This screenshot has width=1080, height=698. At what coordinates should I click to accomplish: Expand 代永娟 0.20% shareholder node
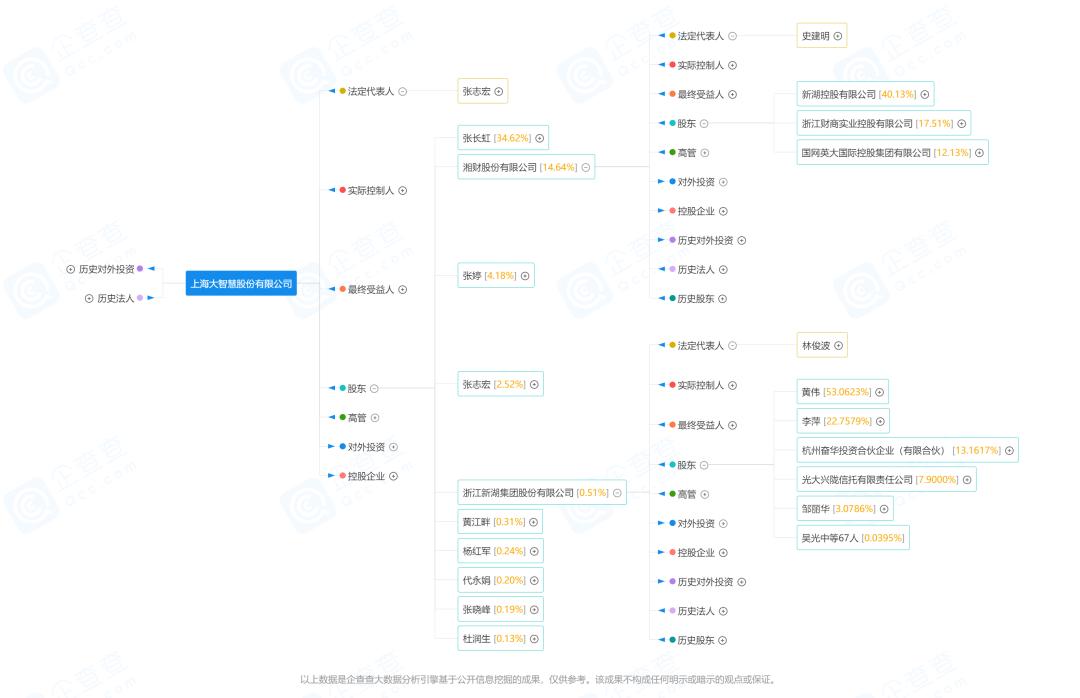tap(534, 581)
